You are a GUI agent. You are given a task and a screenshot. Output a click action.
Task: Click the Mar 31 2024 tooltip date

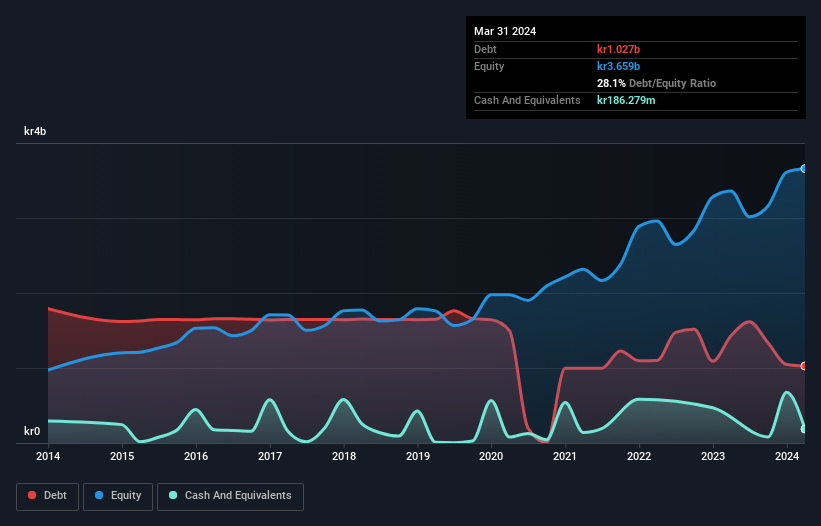click(505, 31)
